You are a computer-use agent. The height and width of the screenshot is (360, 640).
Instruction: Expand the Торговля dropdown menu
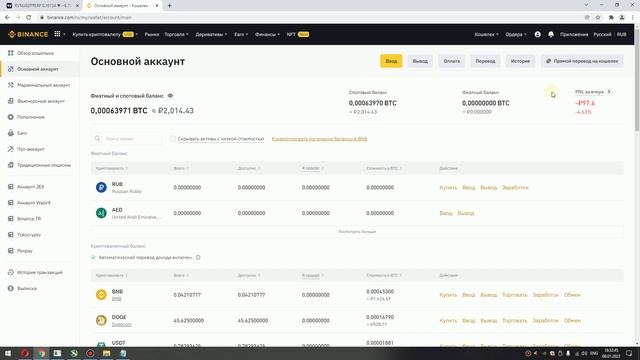click(176, 34)
